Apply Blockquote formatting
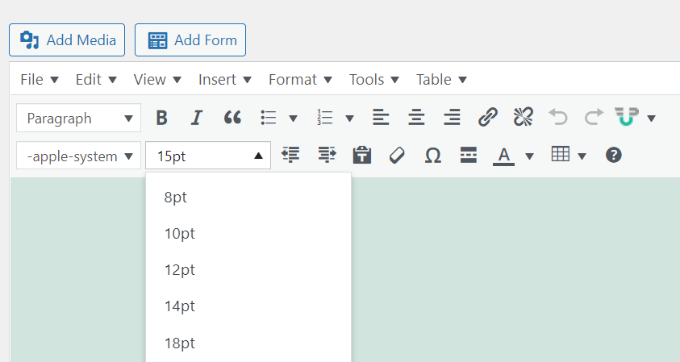 [232, 117]
